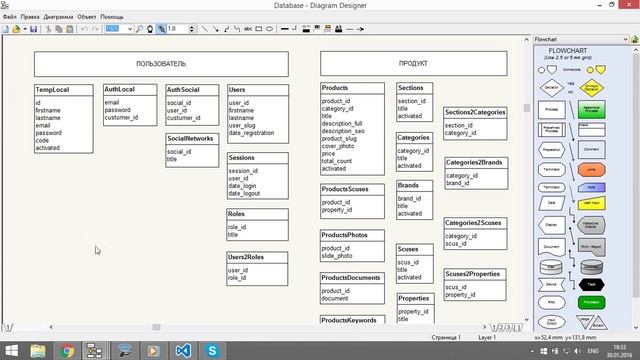Pick the Document shape in palette
Viewport: 640px width, 360px height.
point(551,247)
